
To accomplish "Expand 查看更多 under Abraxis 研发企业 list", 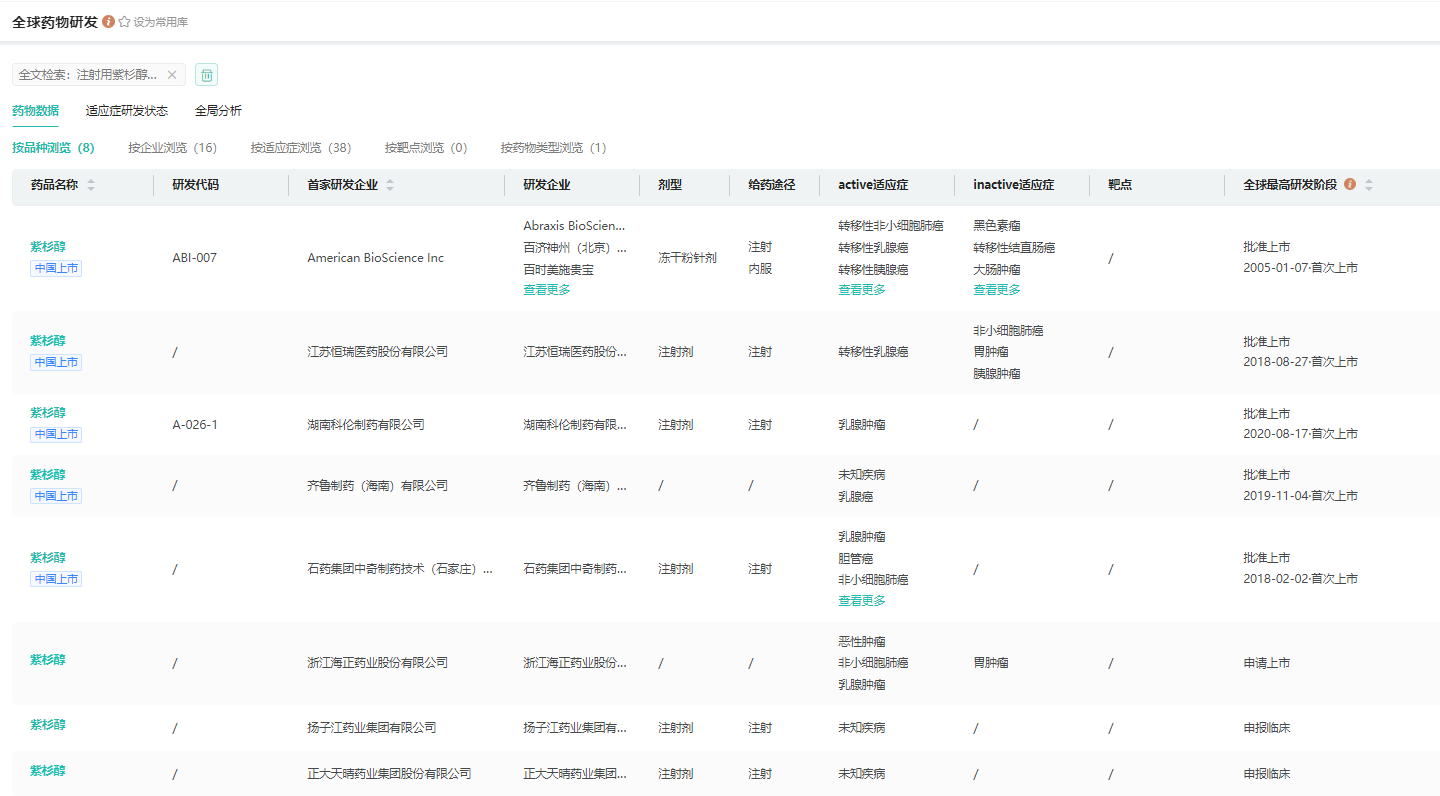I will [547, 290].
